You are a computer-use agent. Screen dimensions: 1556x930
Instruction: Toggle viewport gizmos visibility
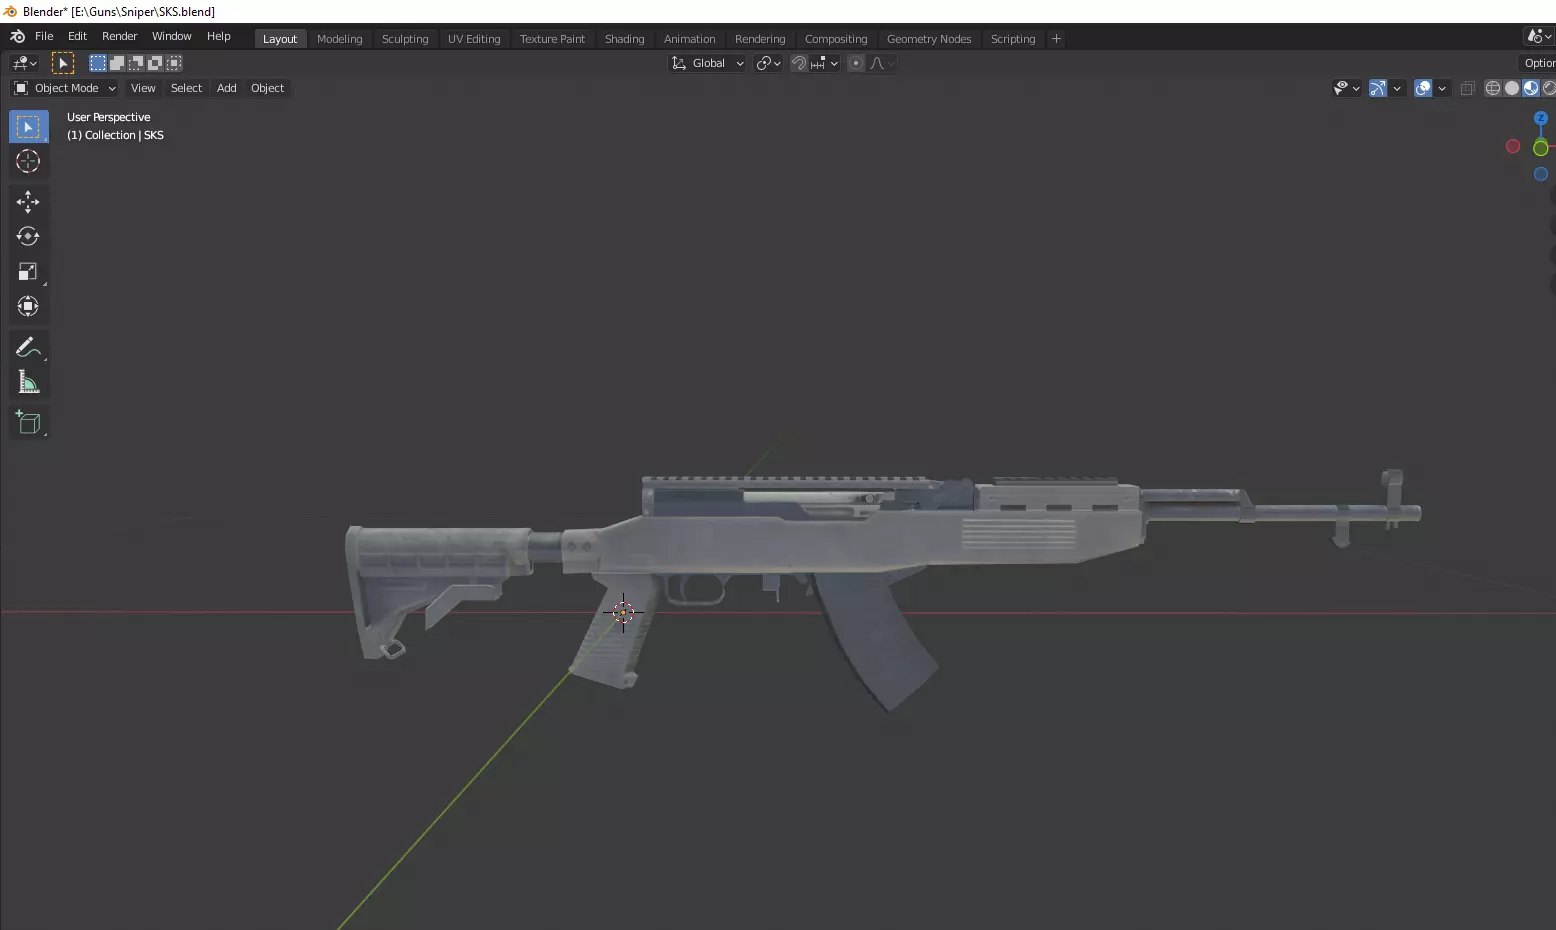[x=1378, y=88]
